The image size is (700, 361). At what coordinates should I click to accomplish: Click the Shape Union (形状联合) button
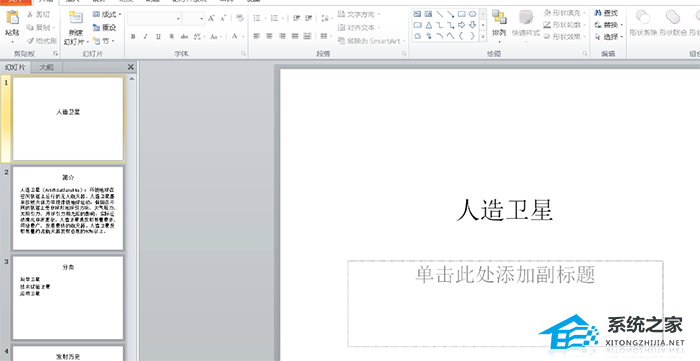pyautogui.click(x=673, y=23)
